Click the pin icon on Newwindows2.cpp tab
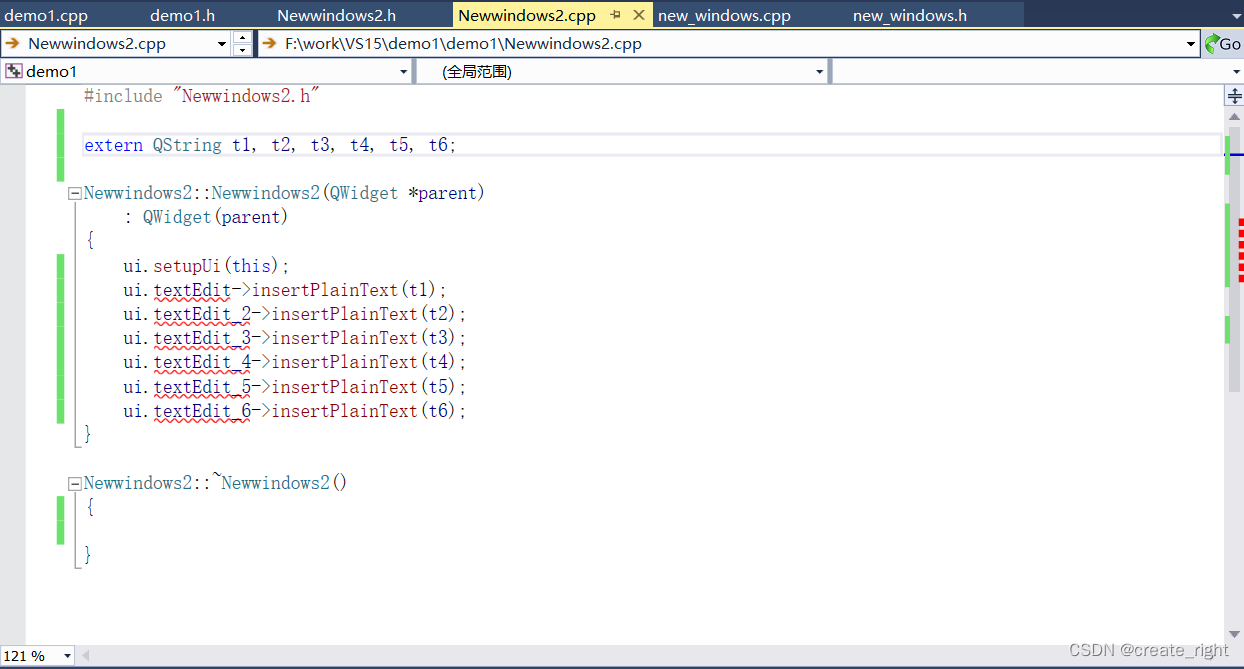The width and height of the screenshot is (1244, 669). (617, 15)
